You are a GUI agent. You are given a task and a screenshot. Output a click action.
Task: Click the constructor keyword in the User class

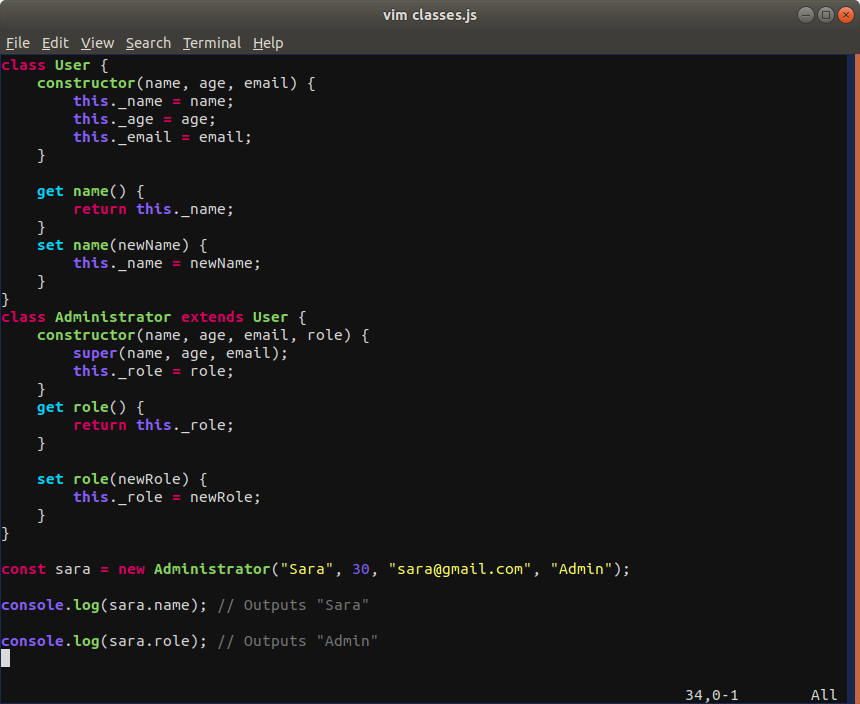click(85, 83)
